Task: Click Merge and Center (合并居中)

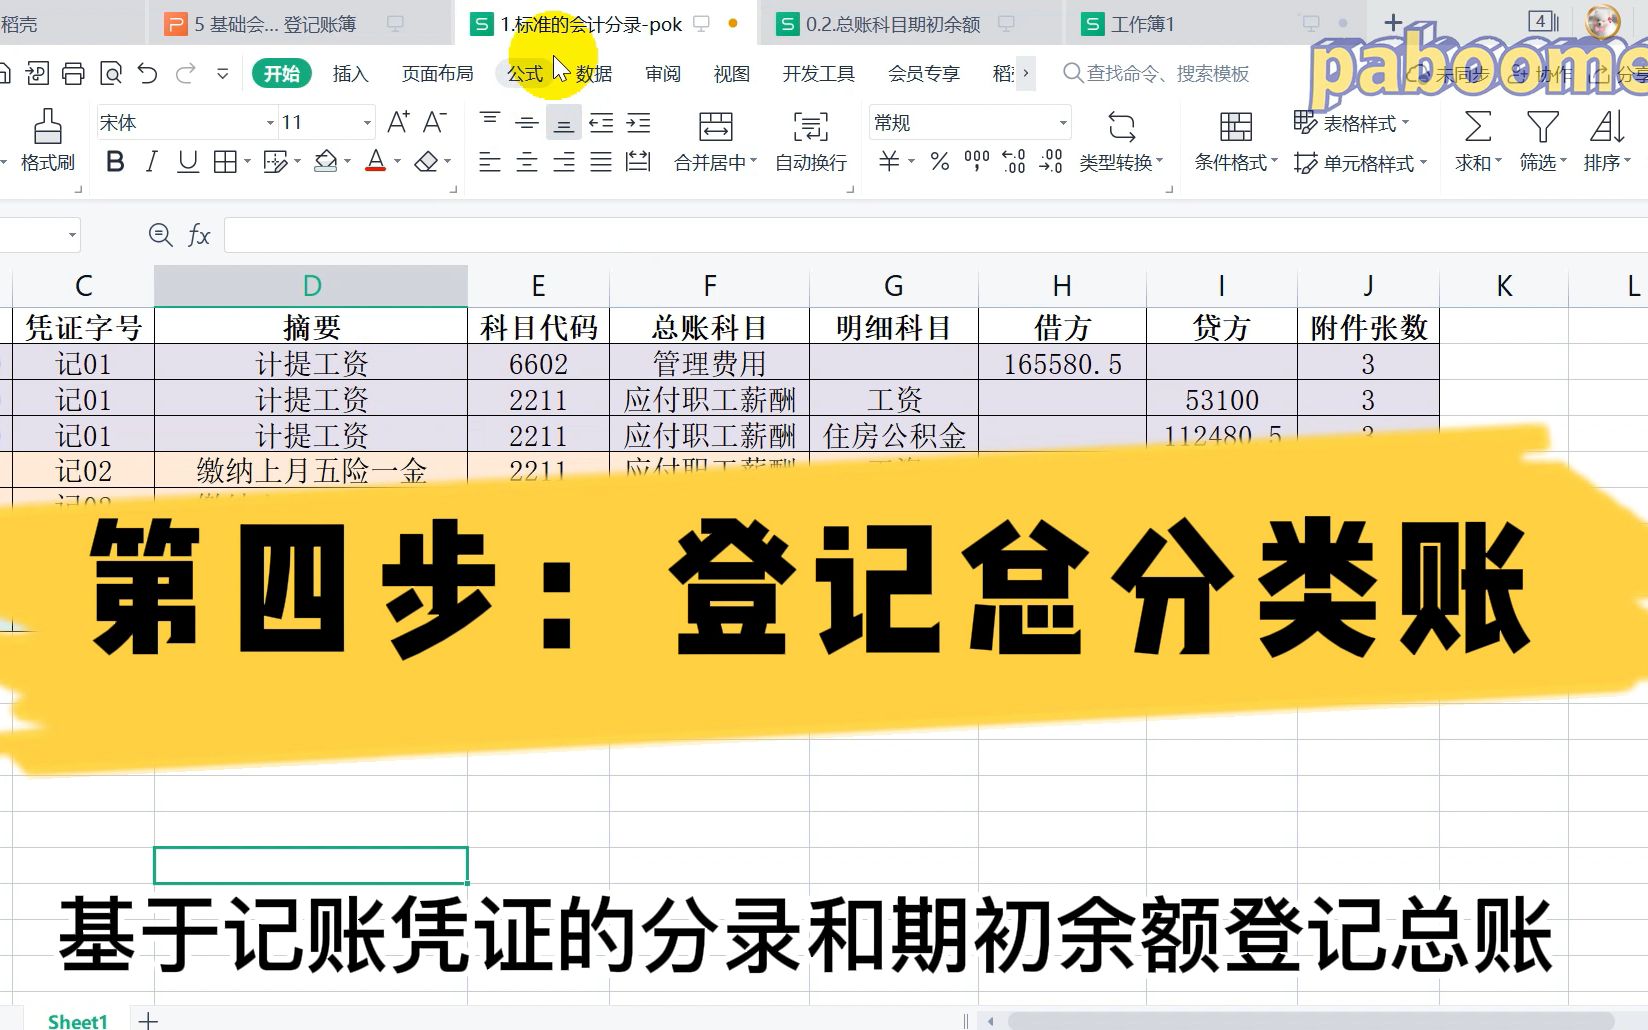Action: (x=715, y=141)
